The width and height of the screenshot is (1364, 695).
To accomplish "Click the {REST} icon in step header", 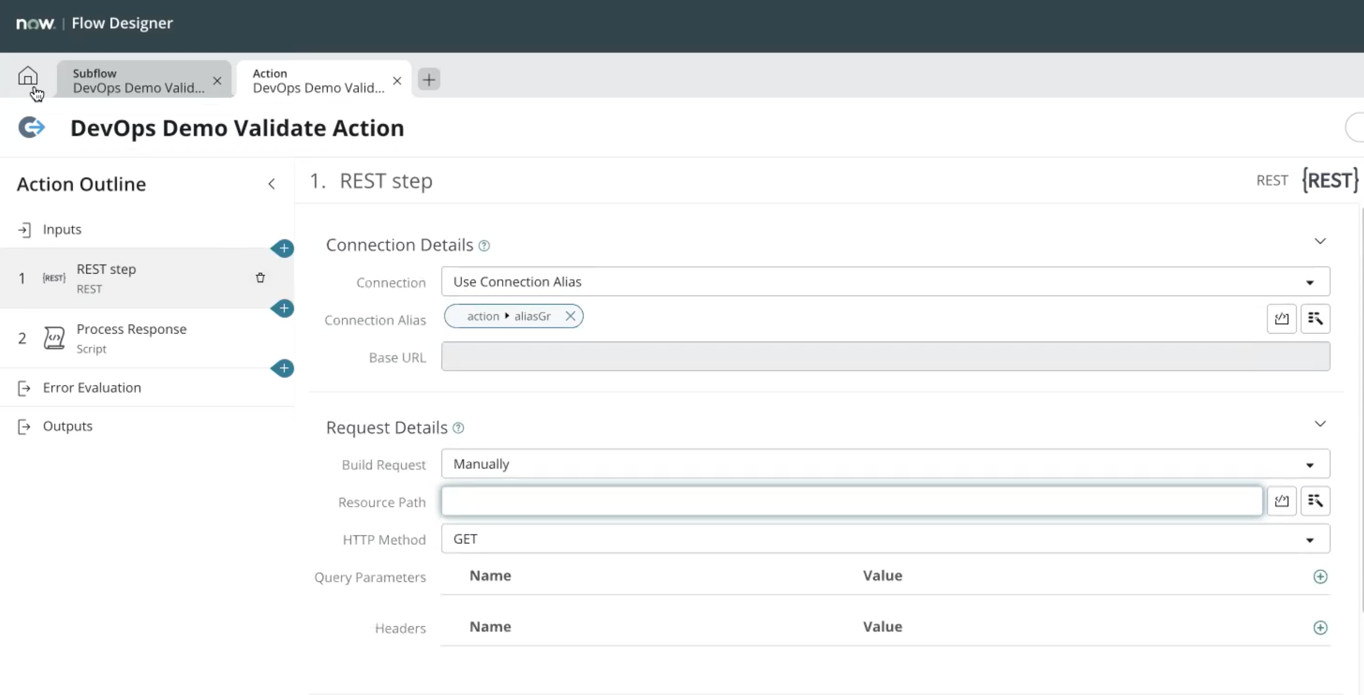I will click(1330, 180).
